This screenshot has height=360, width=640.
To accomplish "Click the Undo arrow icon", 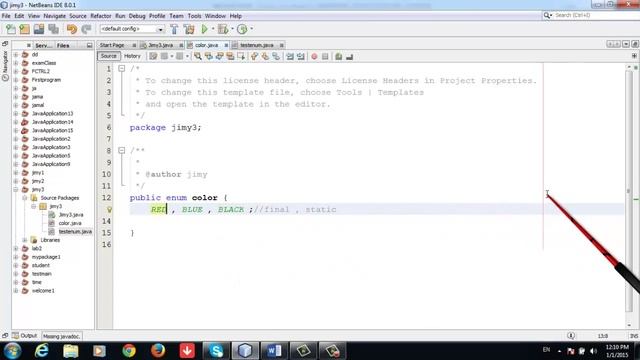I will click(72, 29).
